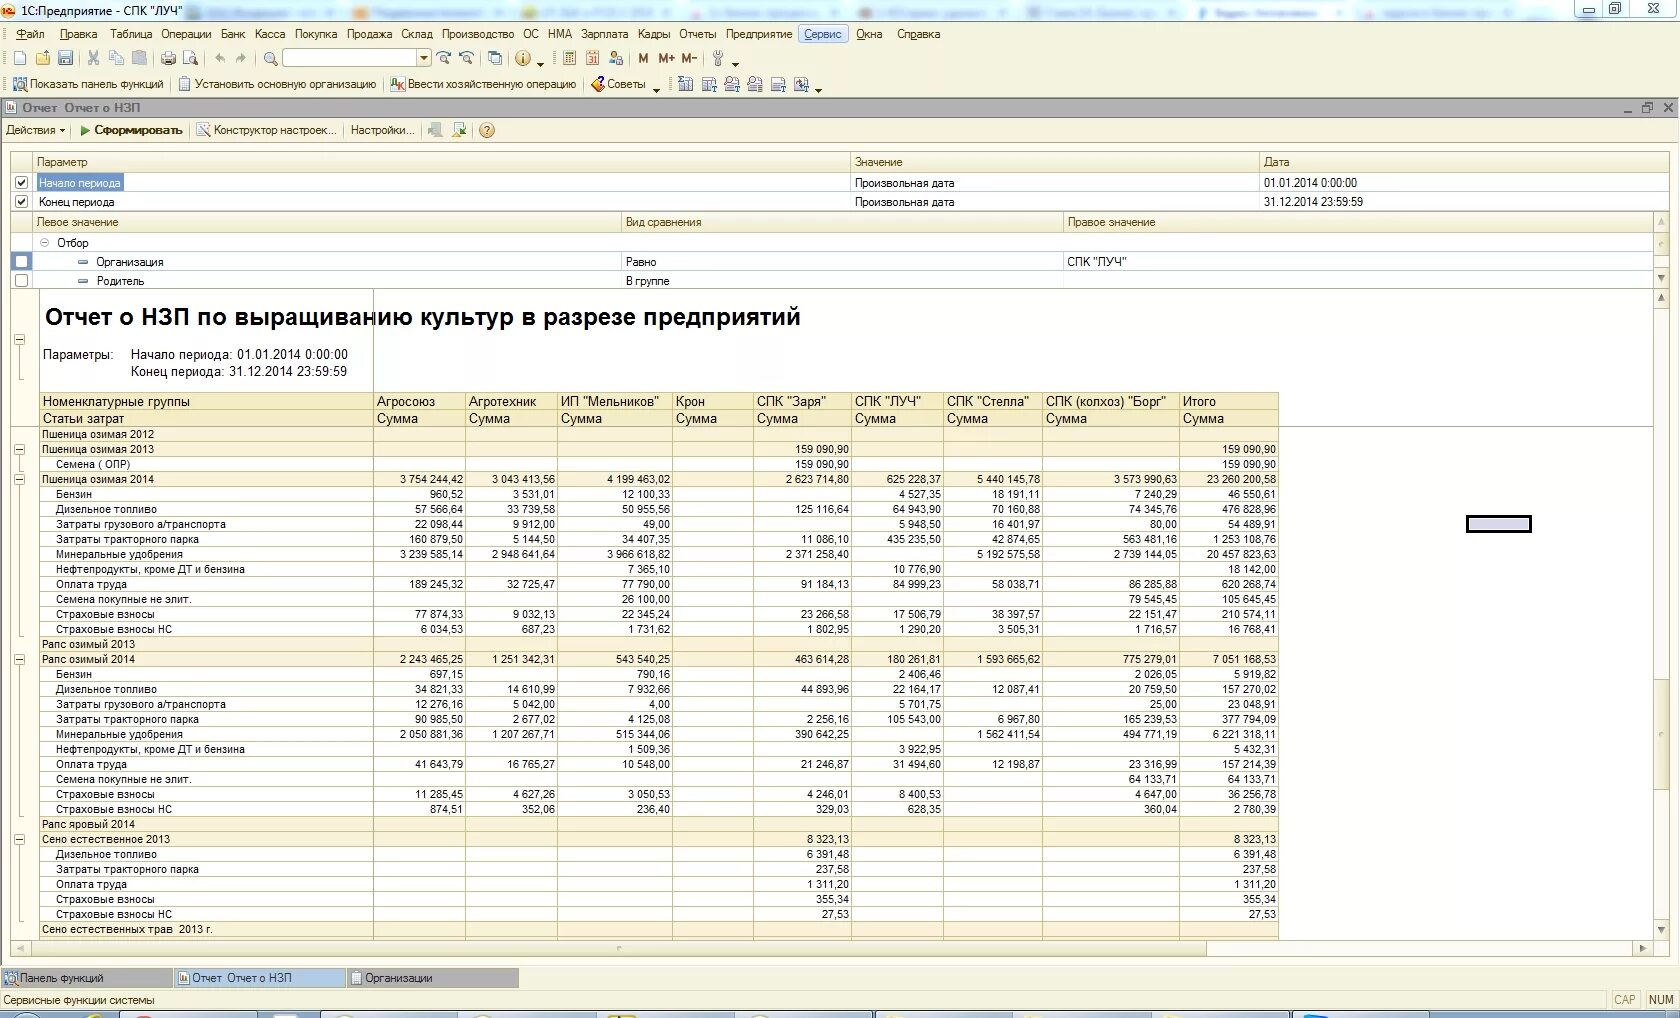Collapse the Рапс озимый 2014 group
The height and width of the screenshot is (1018, 1680).
point(19,660)
